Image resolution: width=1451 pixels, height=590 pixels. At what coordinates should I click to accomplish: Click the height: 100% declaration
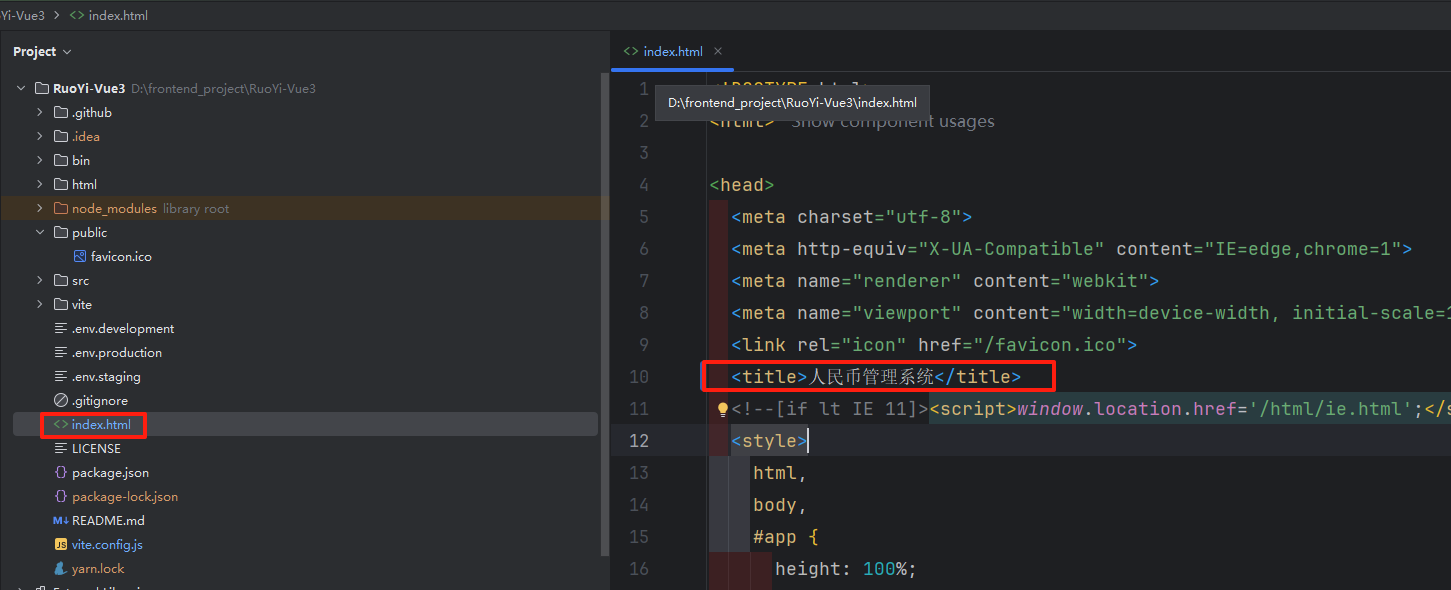click(x=846, y=569)
